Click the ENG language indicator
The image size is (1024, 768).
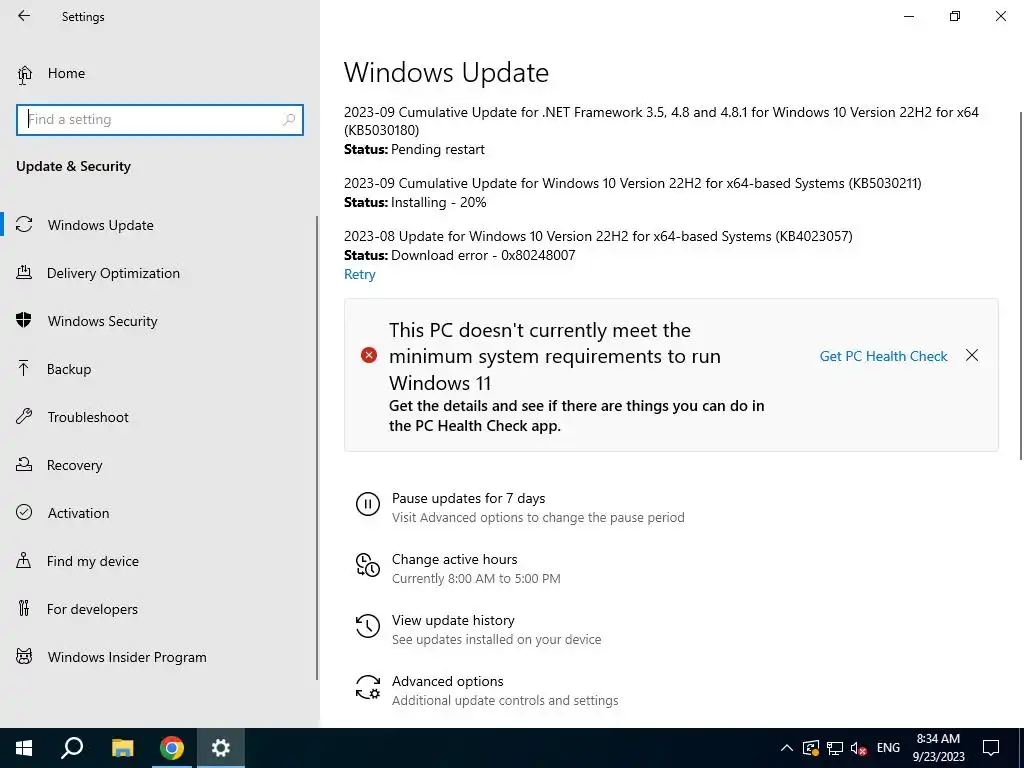click(x=888, y=748)
